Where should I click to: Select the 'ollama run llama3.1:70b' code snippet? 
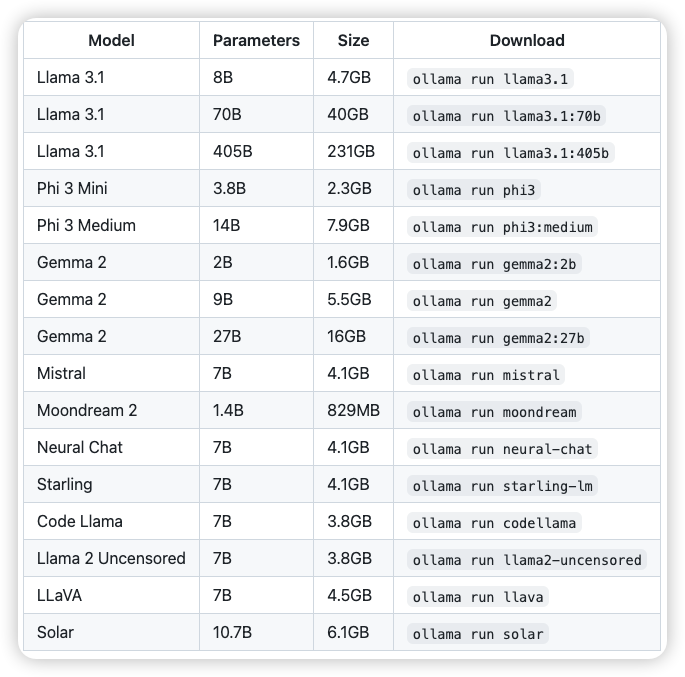(x=506, y=116)
